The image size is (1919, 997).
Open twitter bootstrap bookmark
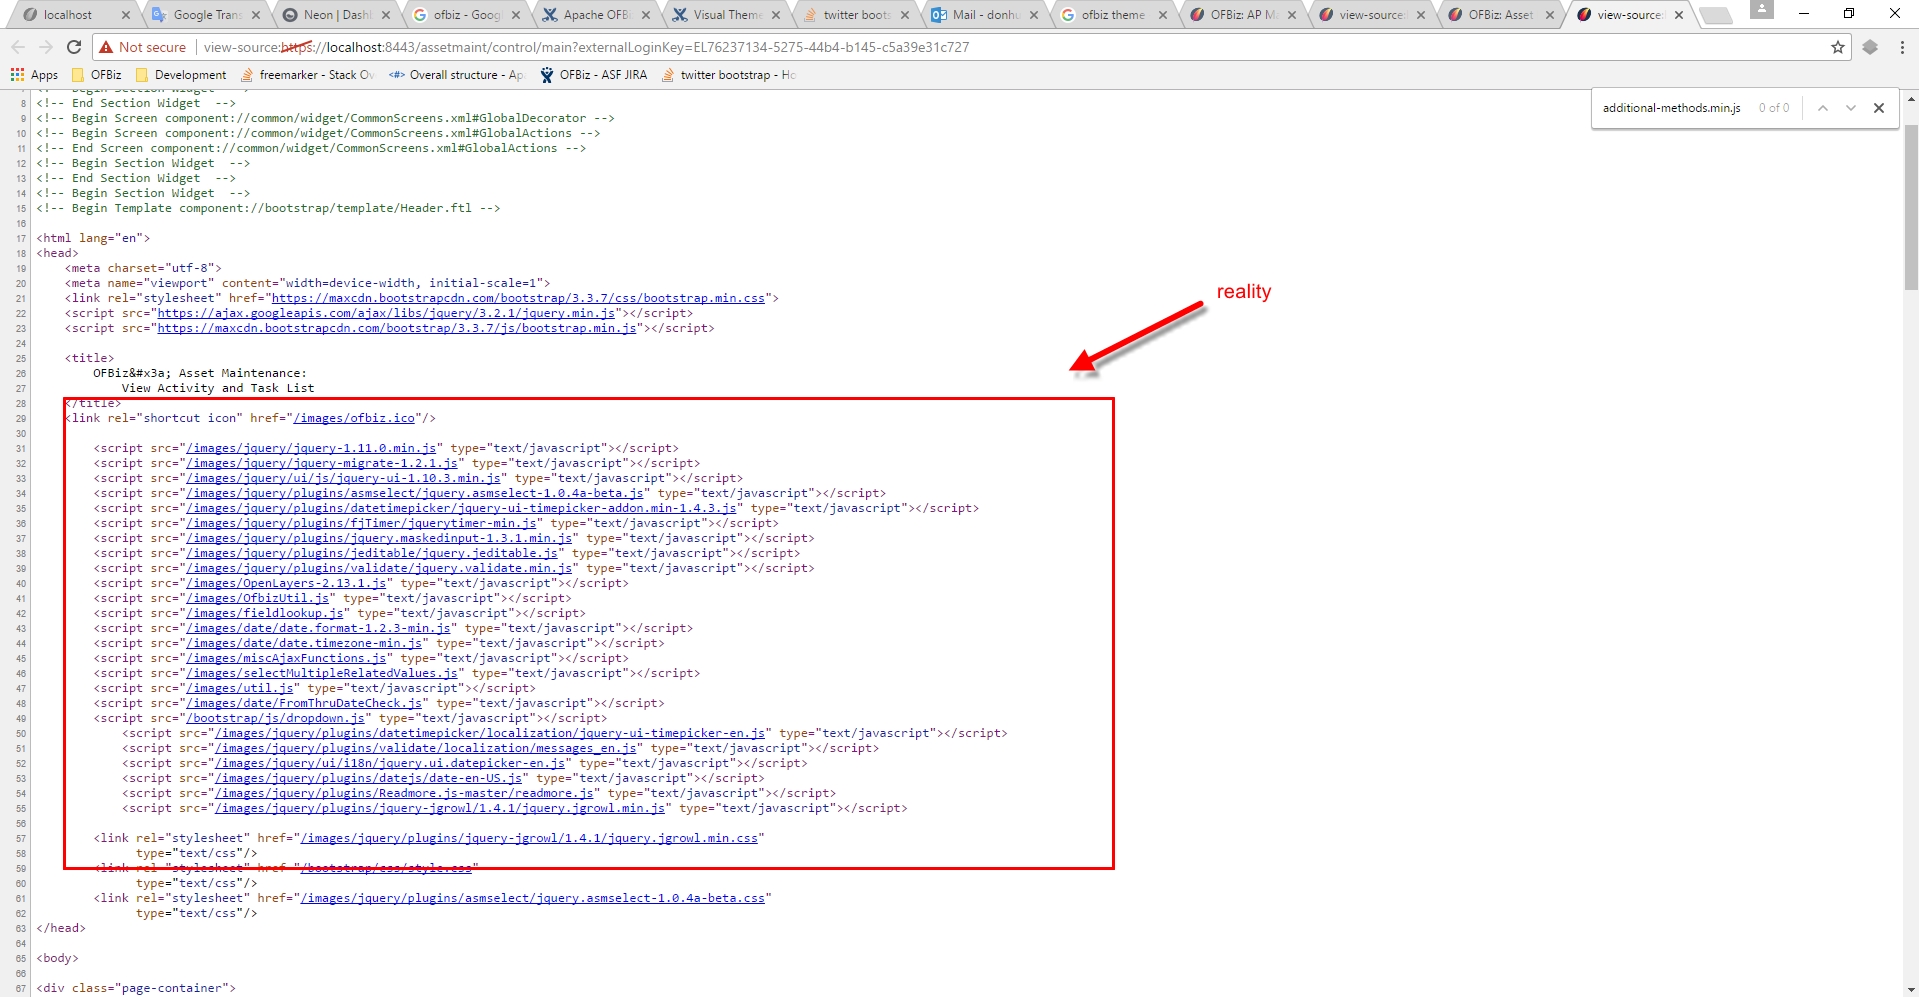pyautogui.click(x=729, y=75)
